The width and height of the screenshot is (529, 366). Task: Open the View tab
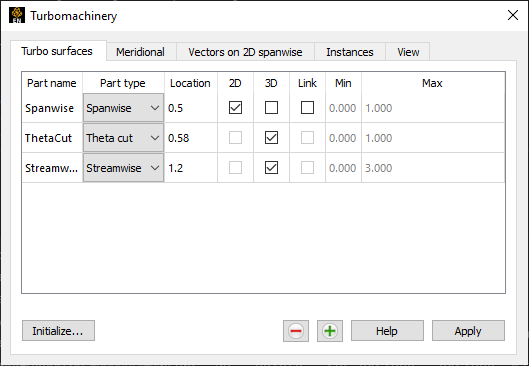click(x=408, y=52)
